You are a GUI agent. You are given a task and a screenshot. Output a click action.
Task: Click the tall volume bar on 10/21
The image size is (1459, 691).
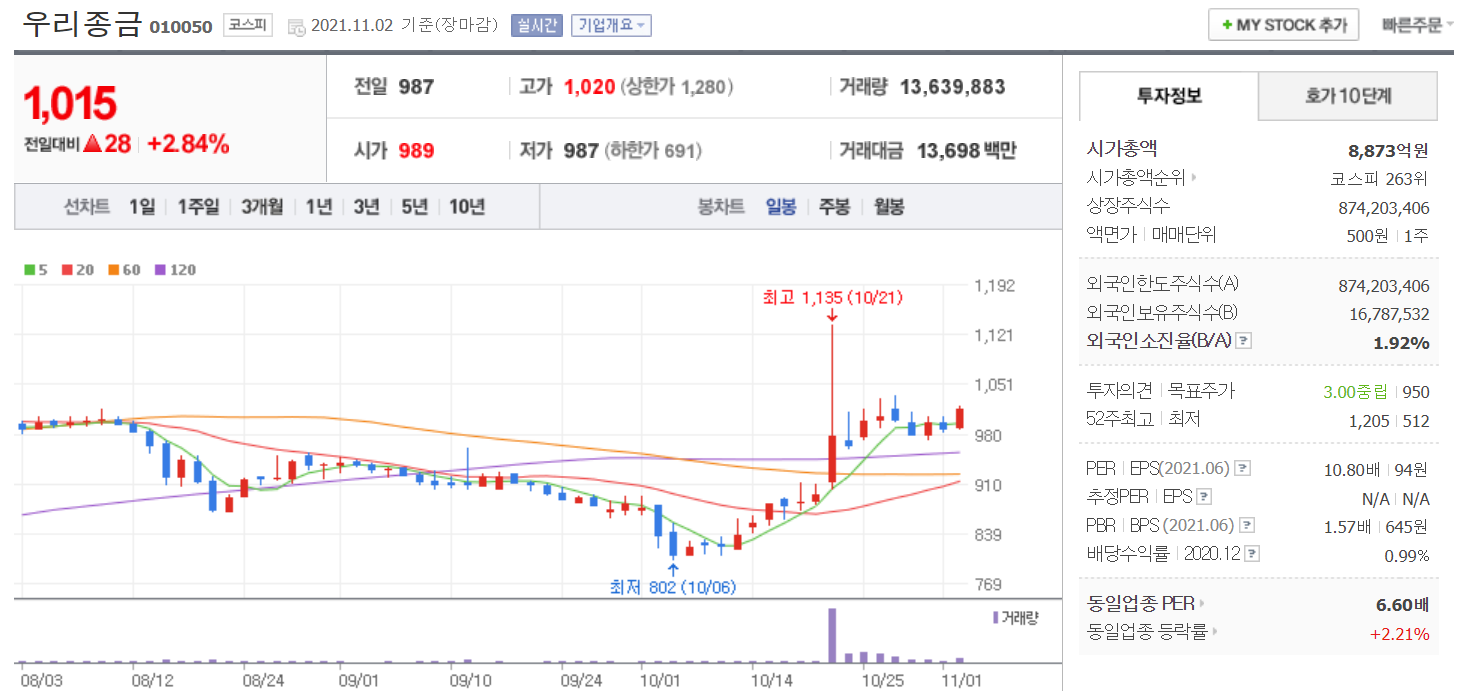point(832,634)
